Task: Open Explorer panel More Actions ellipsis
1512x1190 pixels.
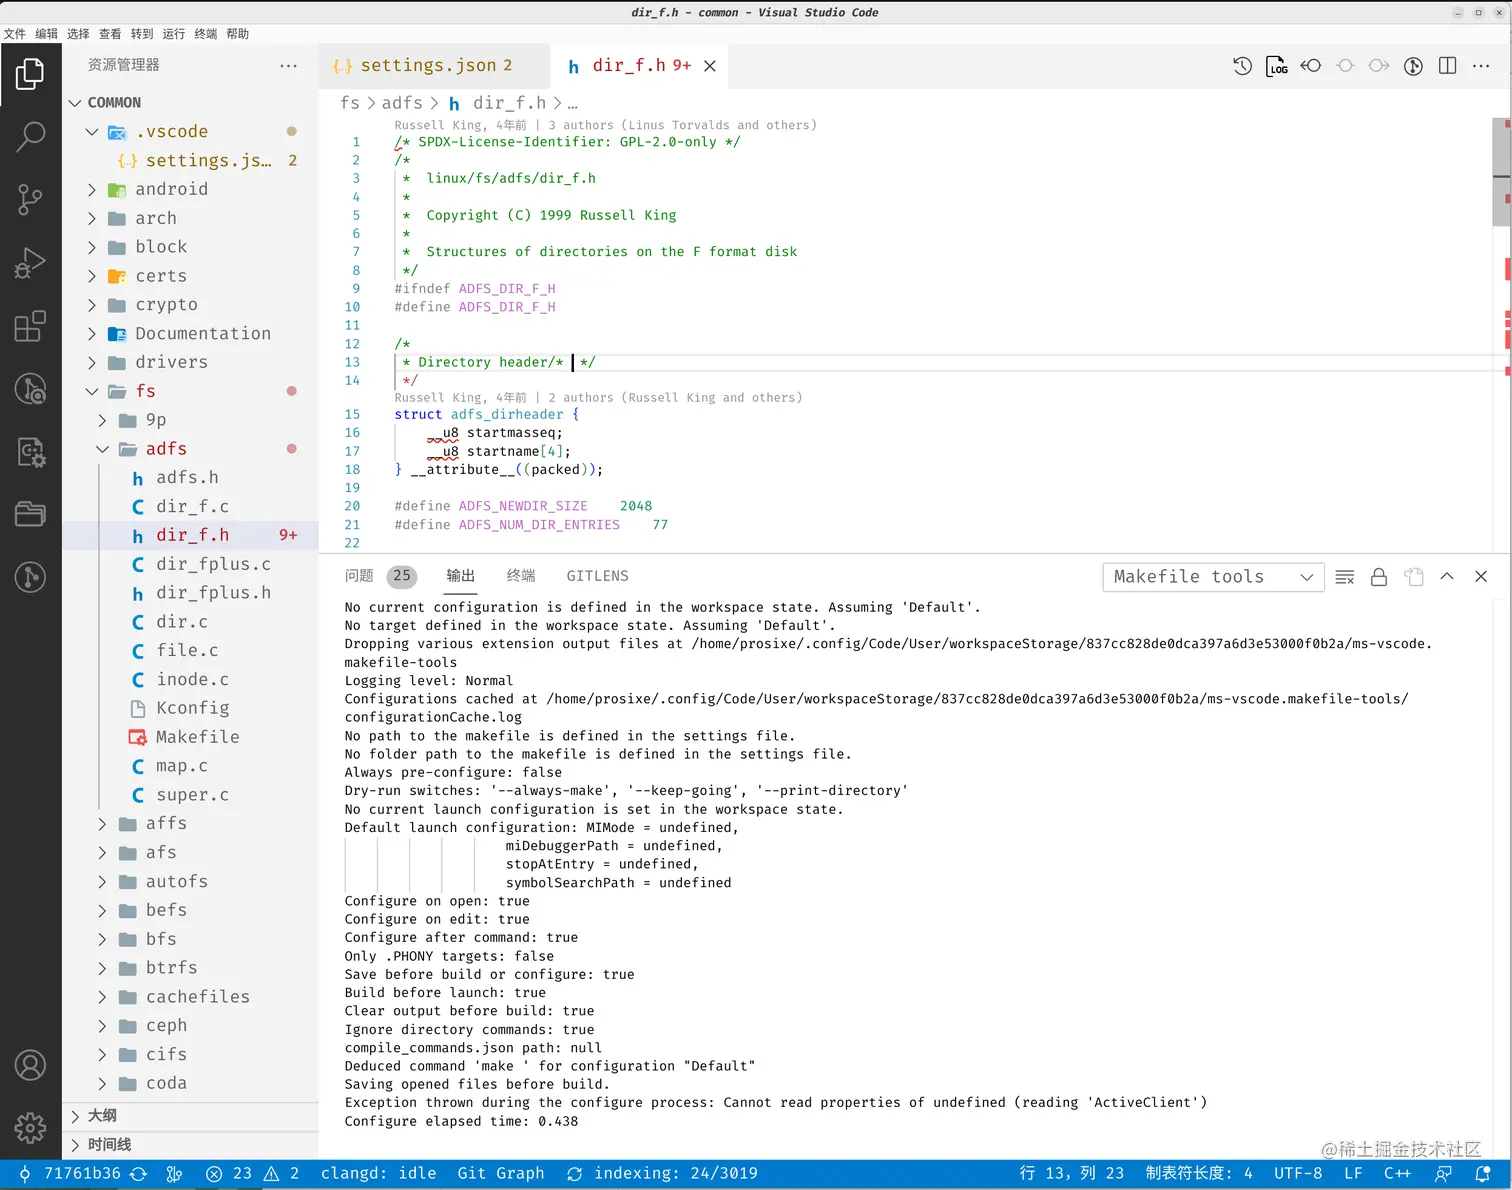Action: [x=289, y=65]
